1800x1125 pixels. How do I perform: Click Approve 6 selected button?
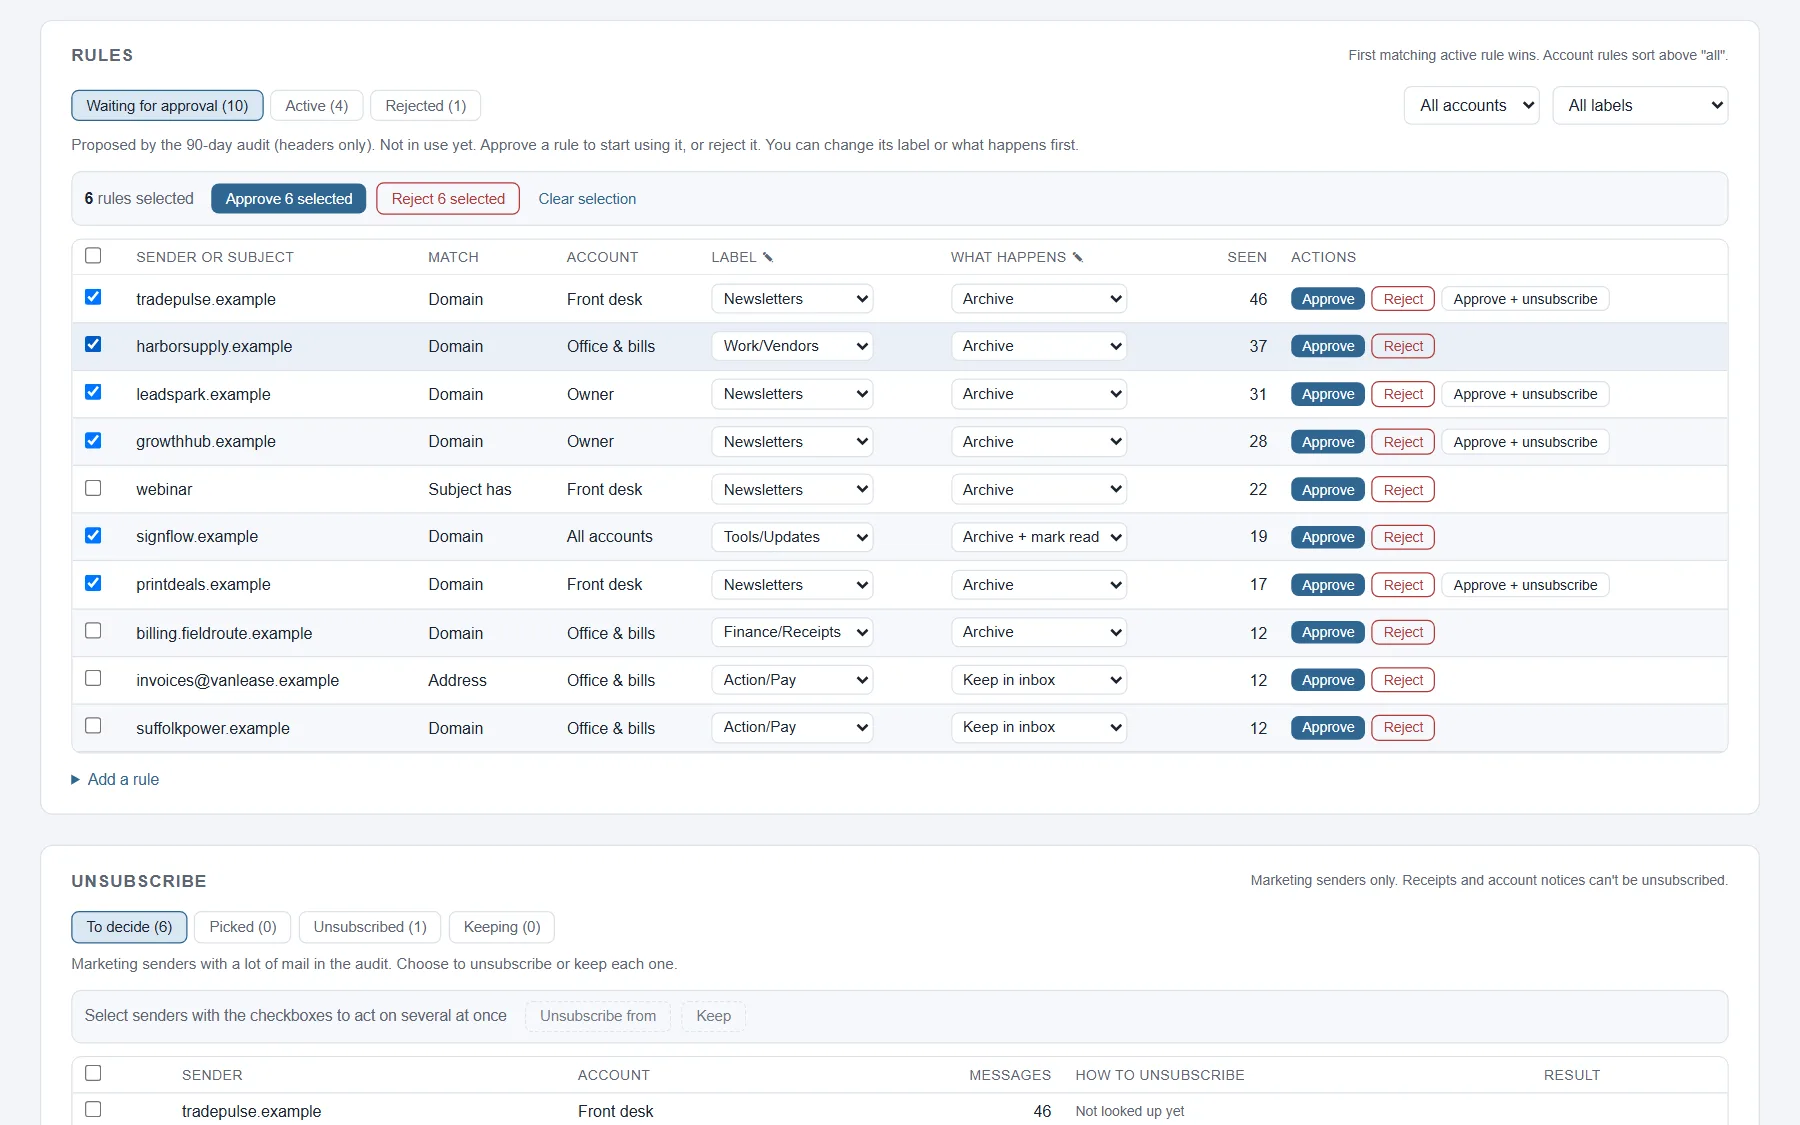pos(289,199)
